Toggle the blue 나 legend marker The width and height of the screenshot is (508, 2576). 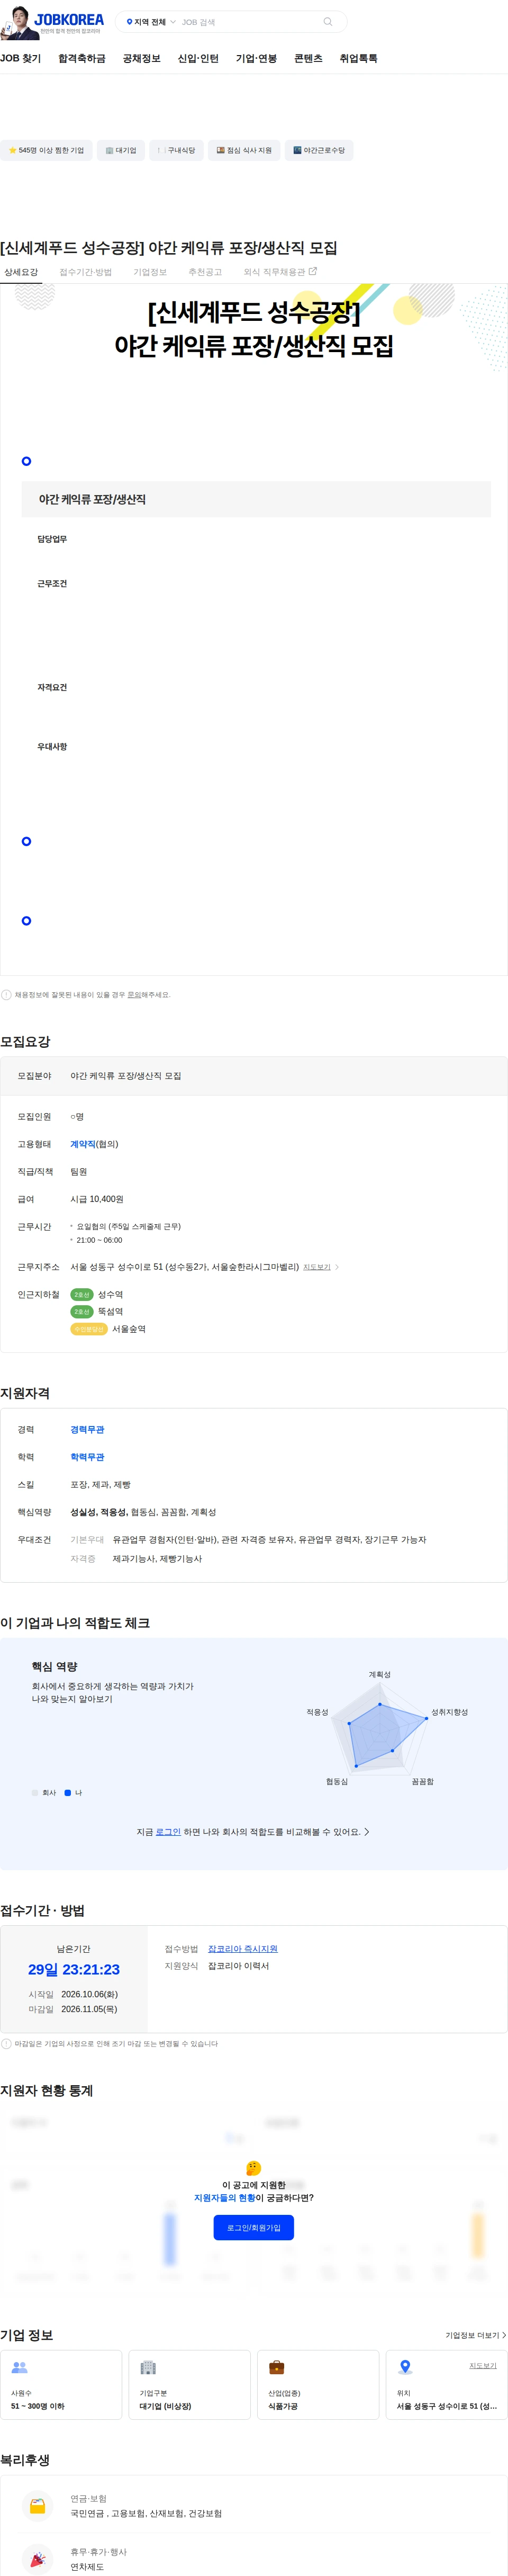68,1793
